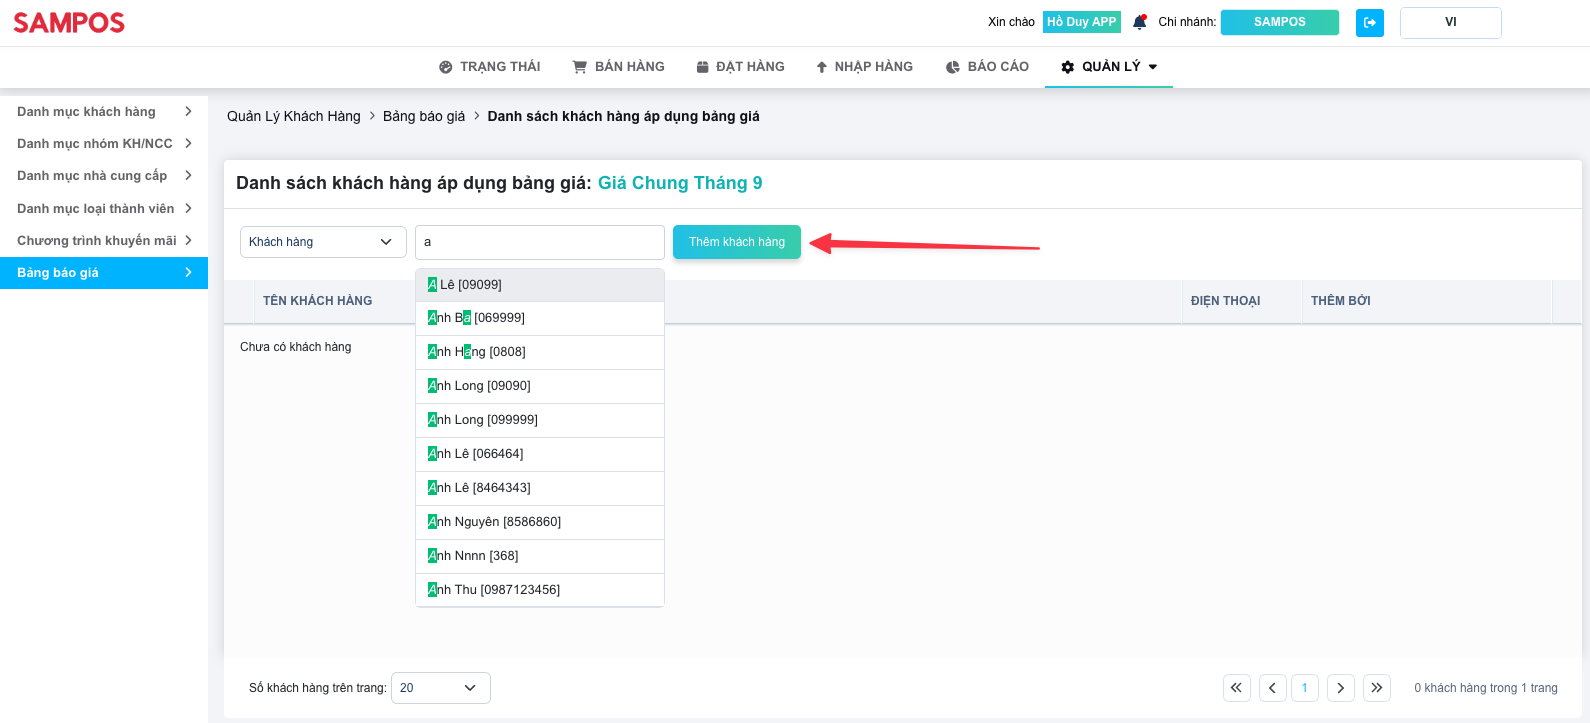Image resolution: width=1590 pixels, height=723 pixels.
Task: Open NHẬP HÀNG tab
Action: tap(864, 67)
